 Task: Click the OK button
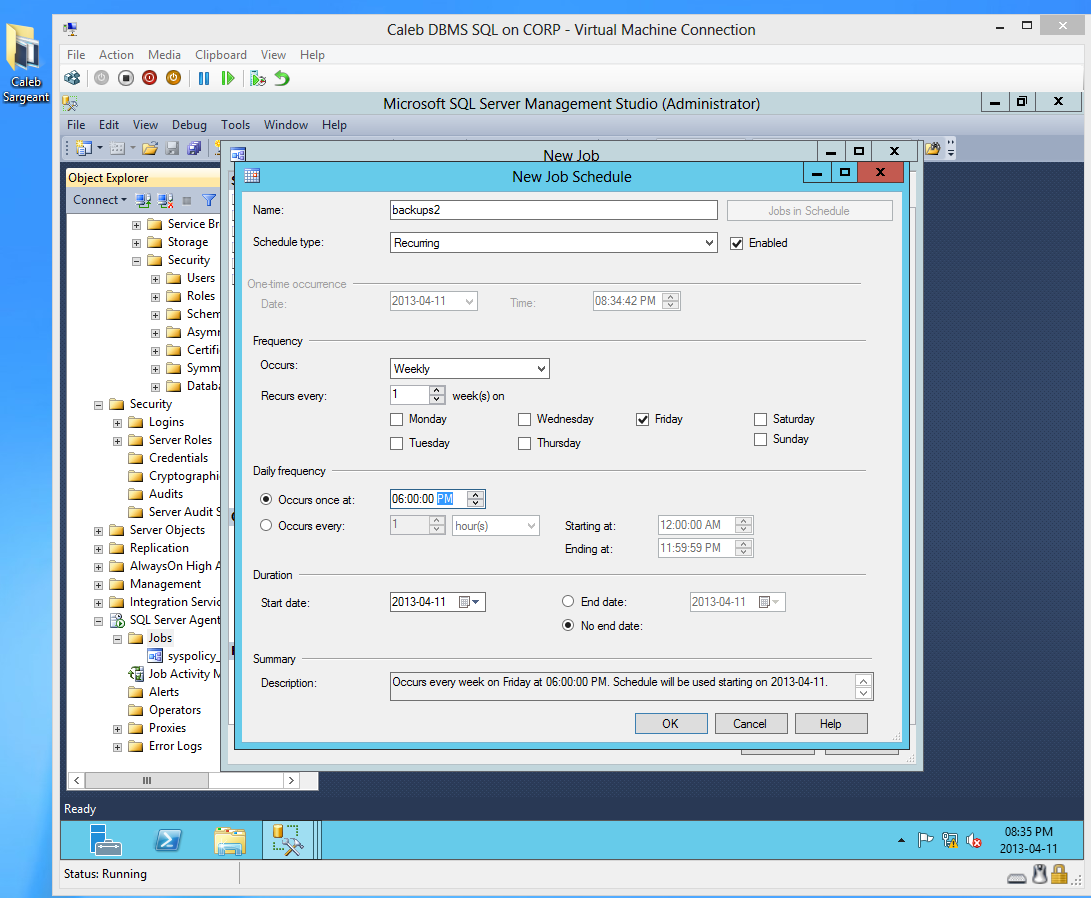[671, 723]
